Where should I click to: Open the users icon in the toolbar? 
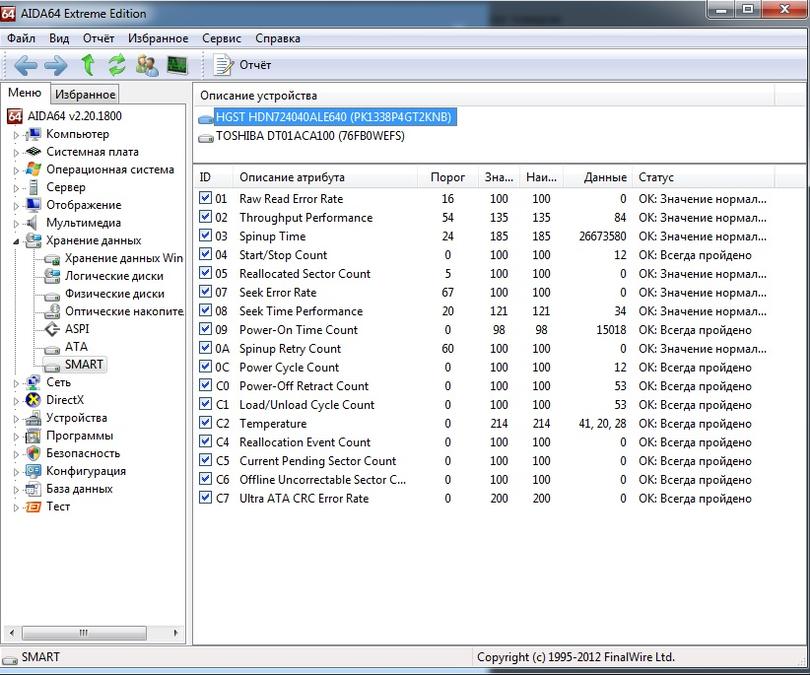[x=147, y=66]
